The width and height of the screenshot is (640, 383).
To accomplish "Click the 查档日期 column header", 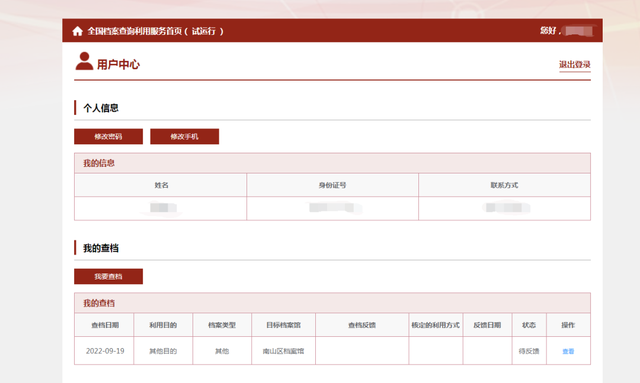I will (105, 325).
